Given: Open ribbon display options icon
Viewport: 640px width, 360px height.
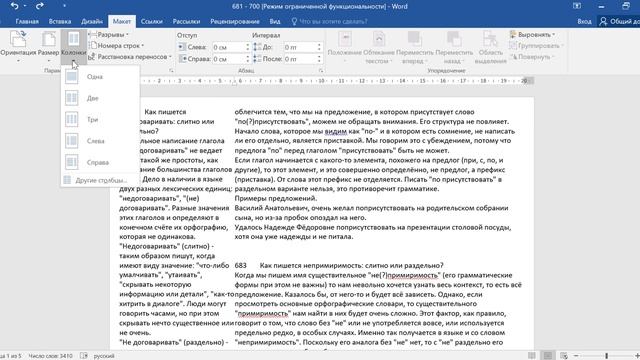Looking at the screenshot, I should [577, 6].
